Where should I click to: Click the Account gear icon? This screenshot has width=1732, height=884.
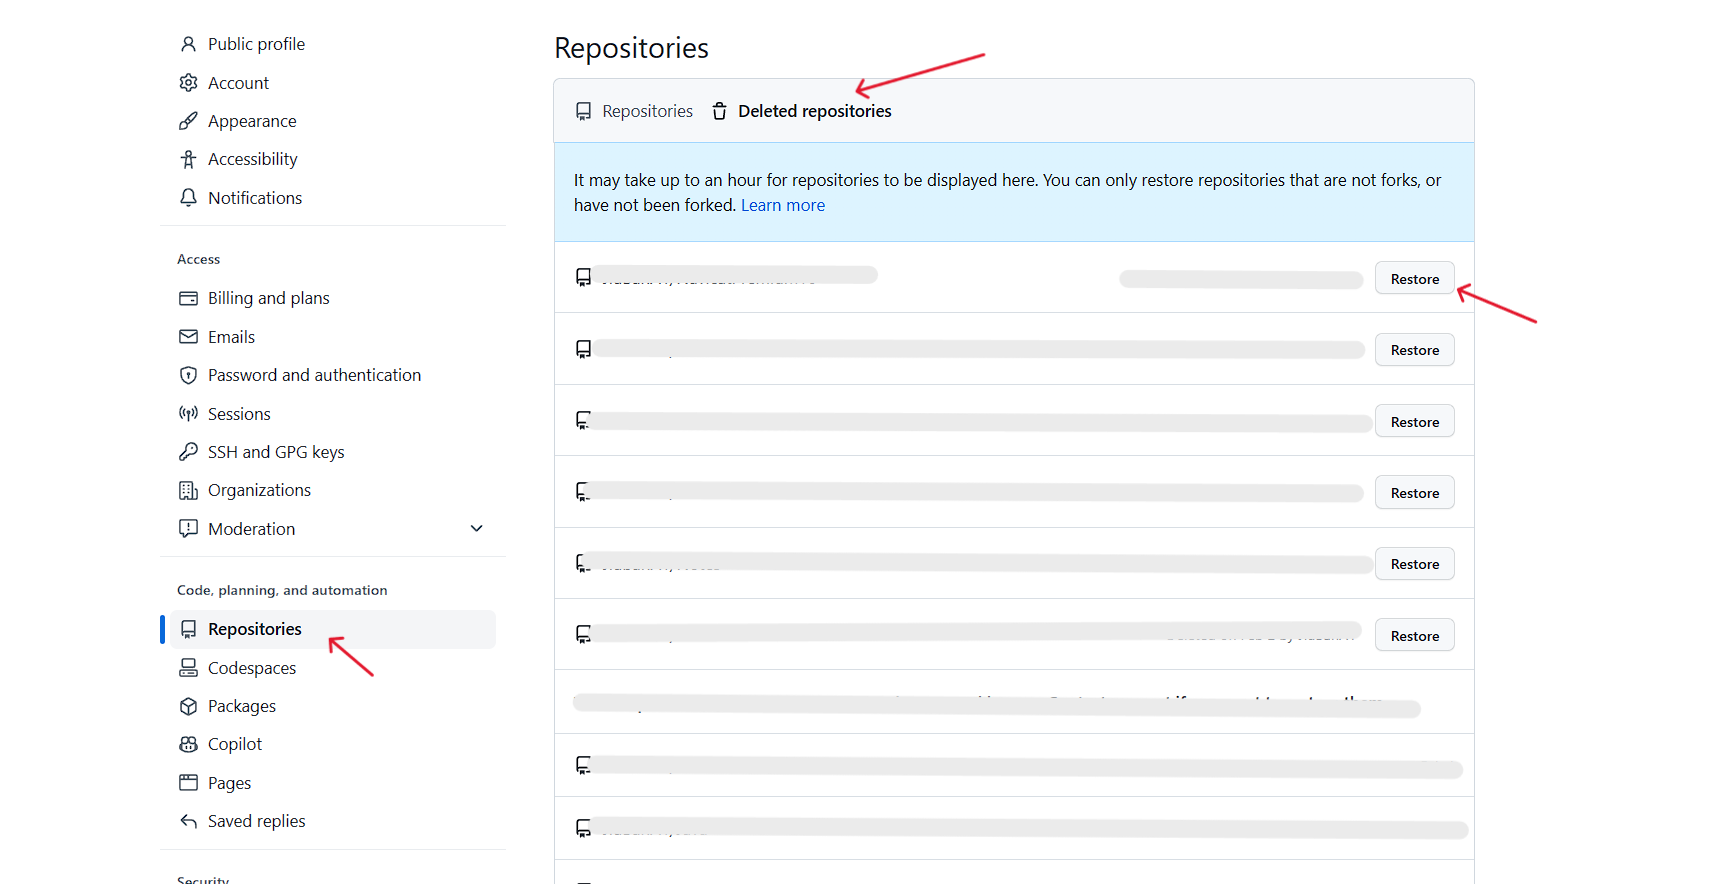click(188, 83)
